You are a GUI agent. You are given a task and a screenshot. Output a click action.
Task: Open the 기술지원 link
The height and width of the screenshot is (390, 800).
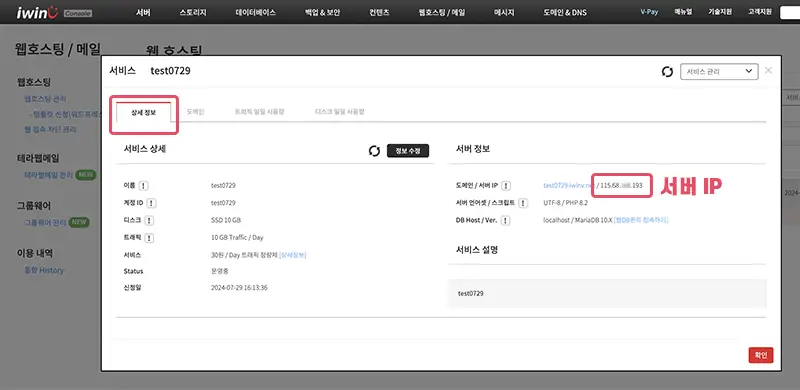719,12
